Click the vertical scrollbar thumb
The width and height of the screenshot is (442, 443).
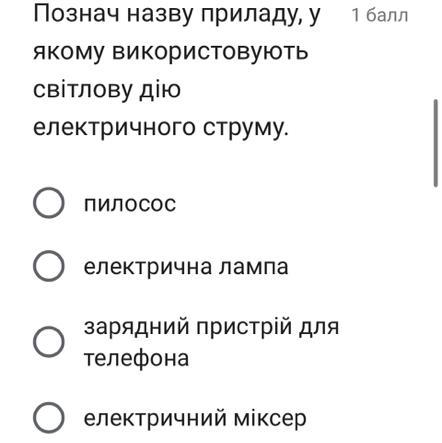click(x=436, y=143)
